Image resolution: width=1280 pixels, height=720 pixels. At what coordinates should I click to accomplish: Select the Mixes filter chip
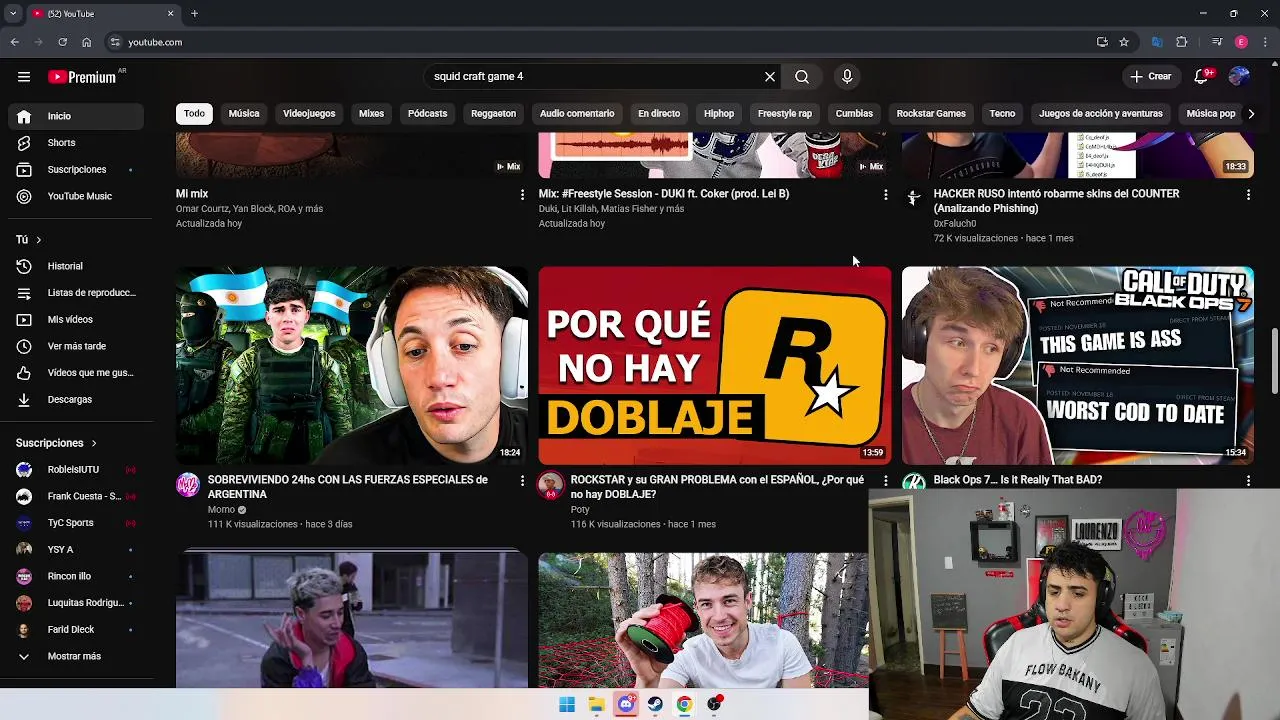click(x=371, y=113)
